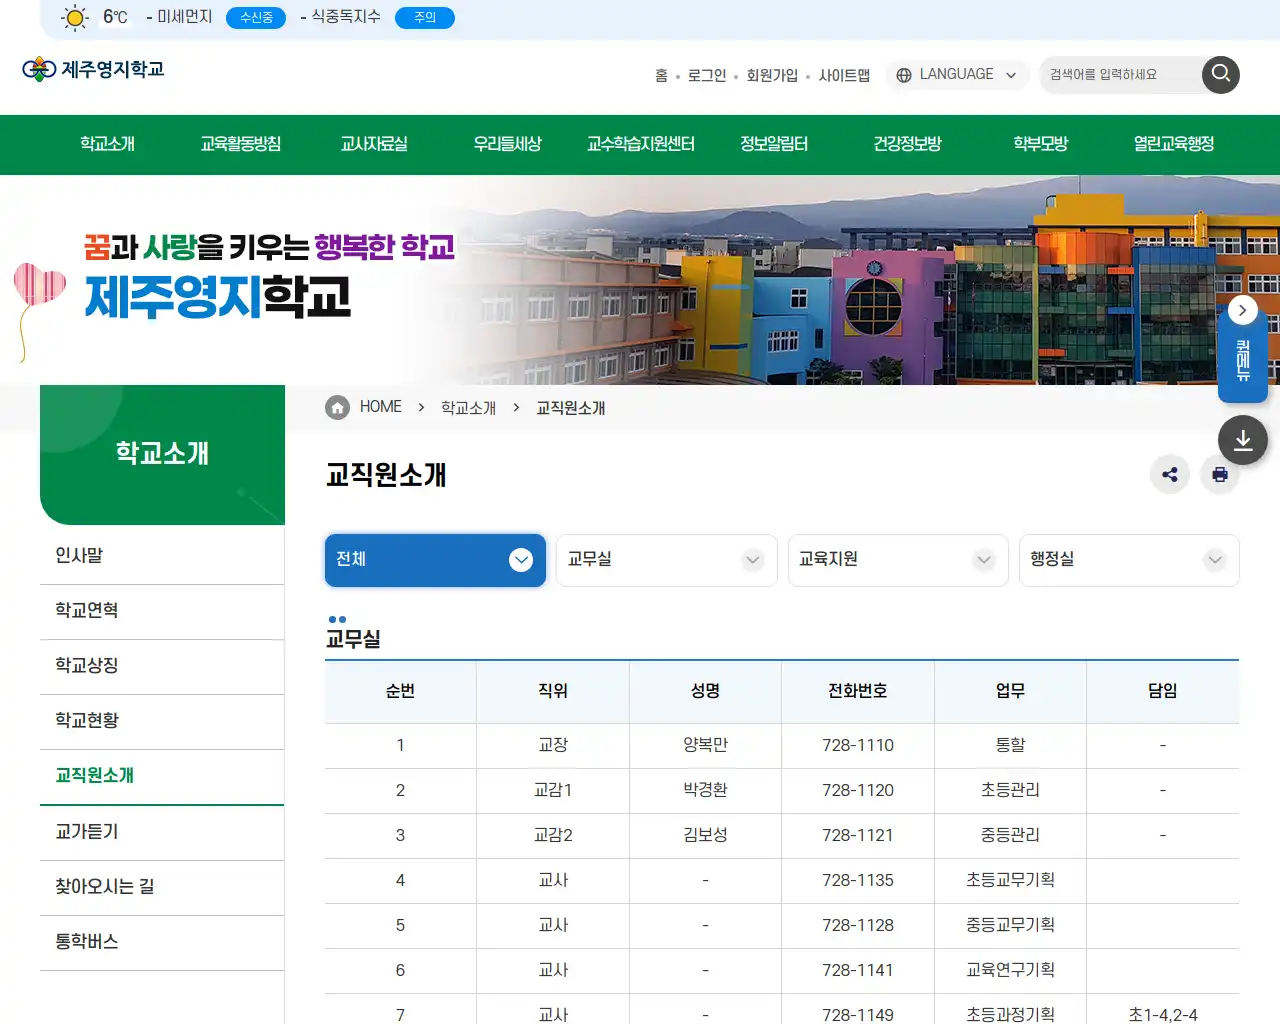Open 인사말 in the sidebar
The image size is (1280, 1024).
162,556
